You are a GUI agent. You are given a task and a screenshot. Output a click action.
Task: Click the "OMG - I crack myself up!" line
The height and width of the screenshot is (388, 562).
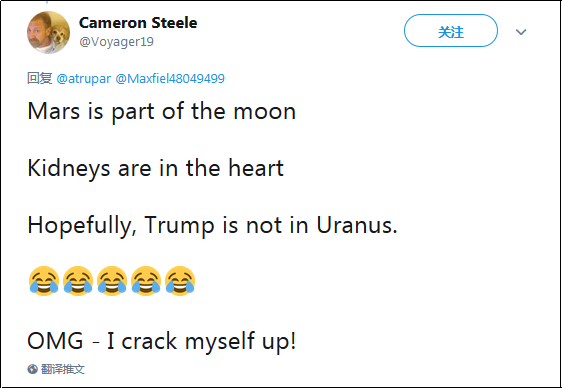(162, 341)
